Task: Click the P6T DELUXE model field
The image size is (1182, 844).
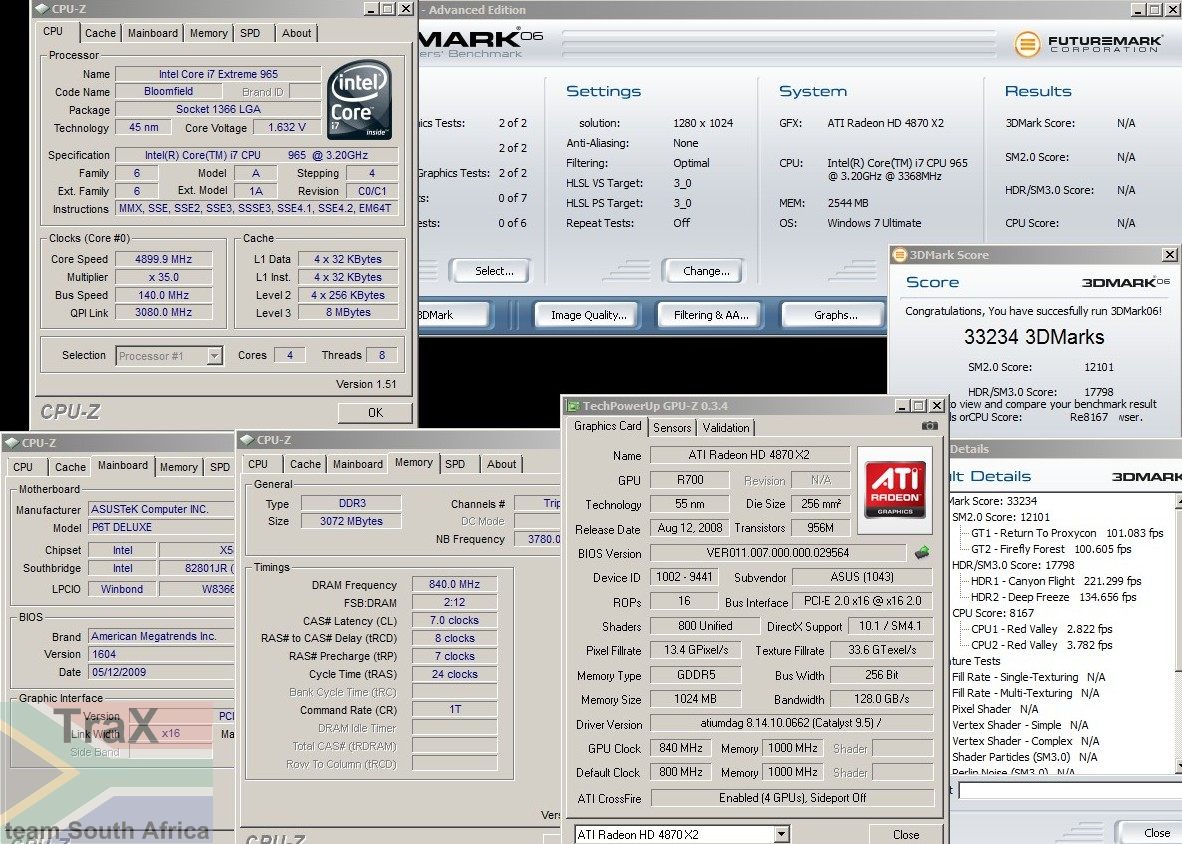Action: (161, 528)
